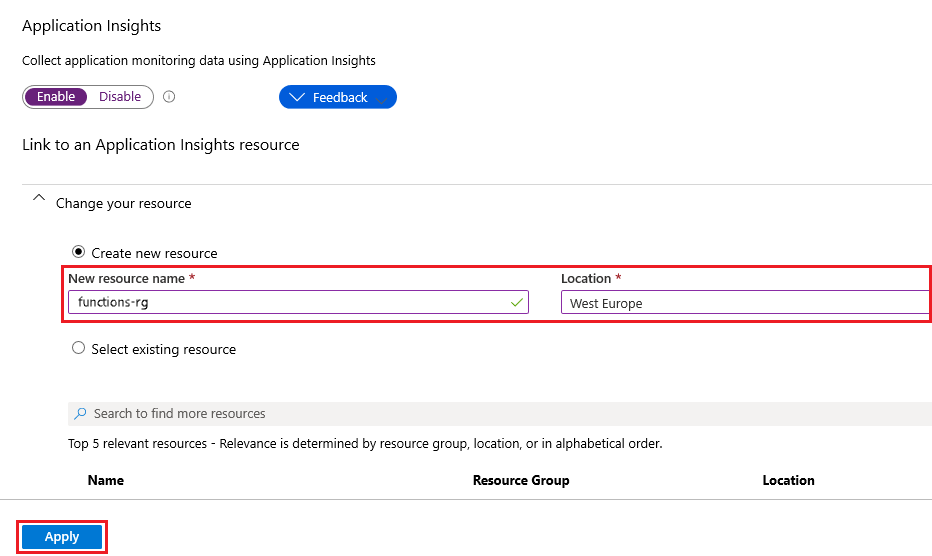The width and height of the screenshot is (932, 556).
Task: Collapse the Change your resource section chevron
Action: [39, 199]
